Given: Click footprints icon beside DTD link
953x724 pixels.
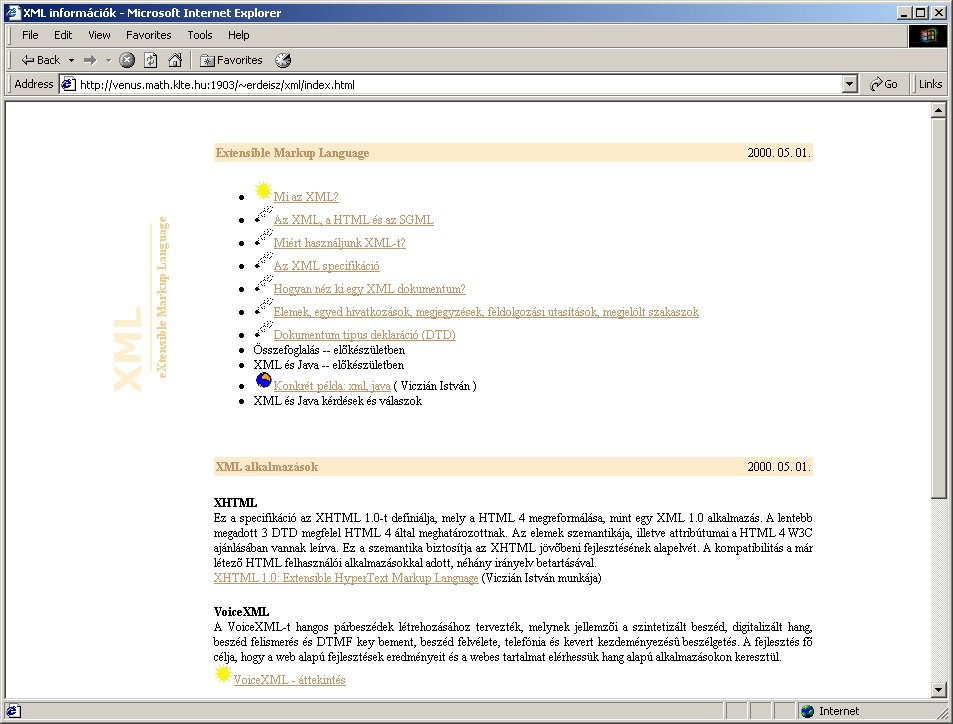Looking at the screenshot, I should click(x=263, y=330).
